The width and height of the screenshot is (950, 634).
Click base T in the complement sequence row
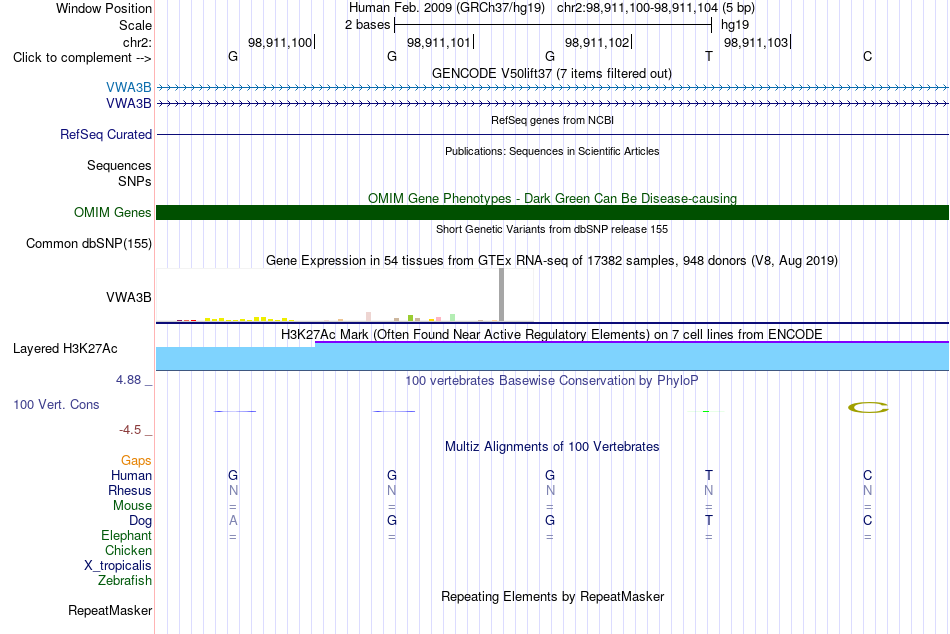coord(709,56)
